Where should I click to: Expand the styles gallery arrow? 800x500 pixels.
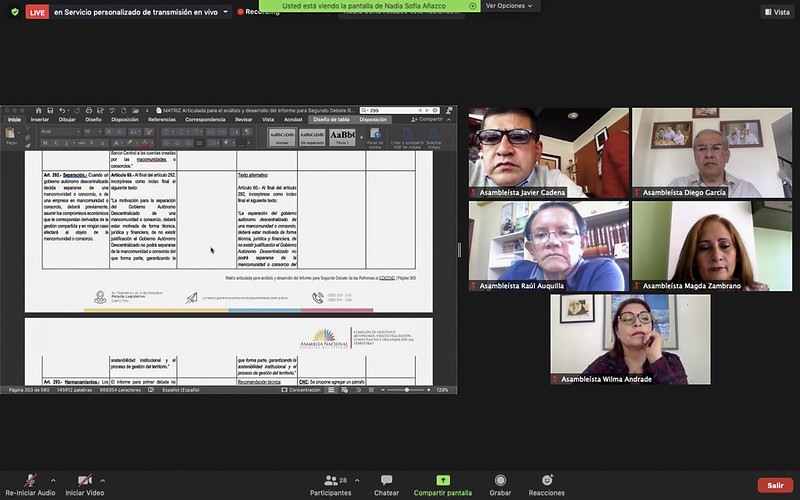click(361, 137)
